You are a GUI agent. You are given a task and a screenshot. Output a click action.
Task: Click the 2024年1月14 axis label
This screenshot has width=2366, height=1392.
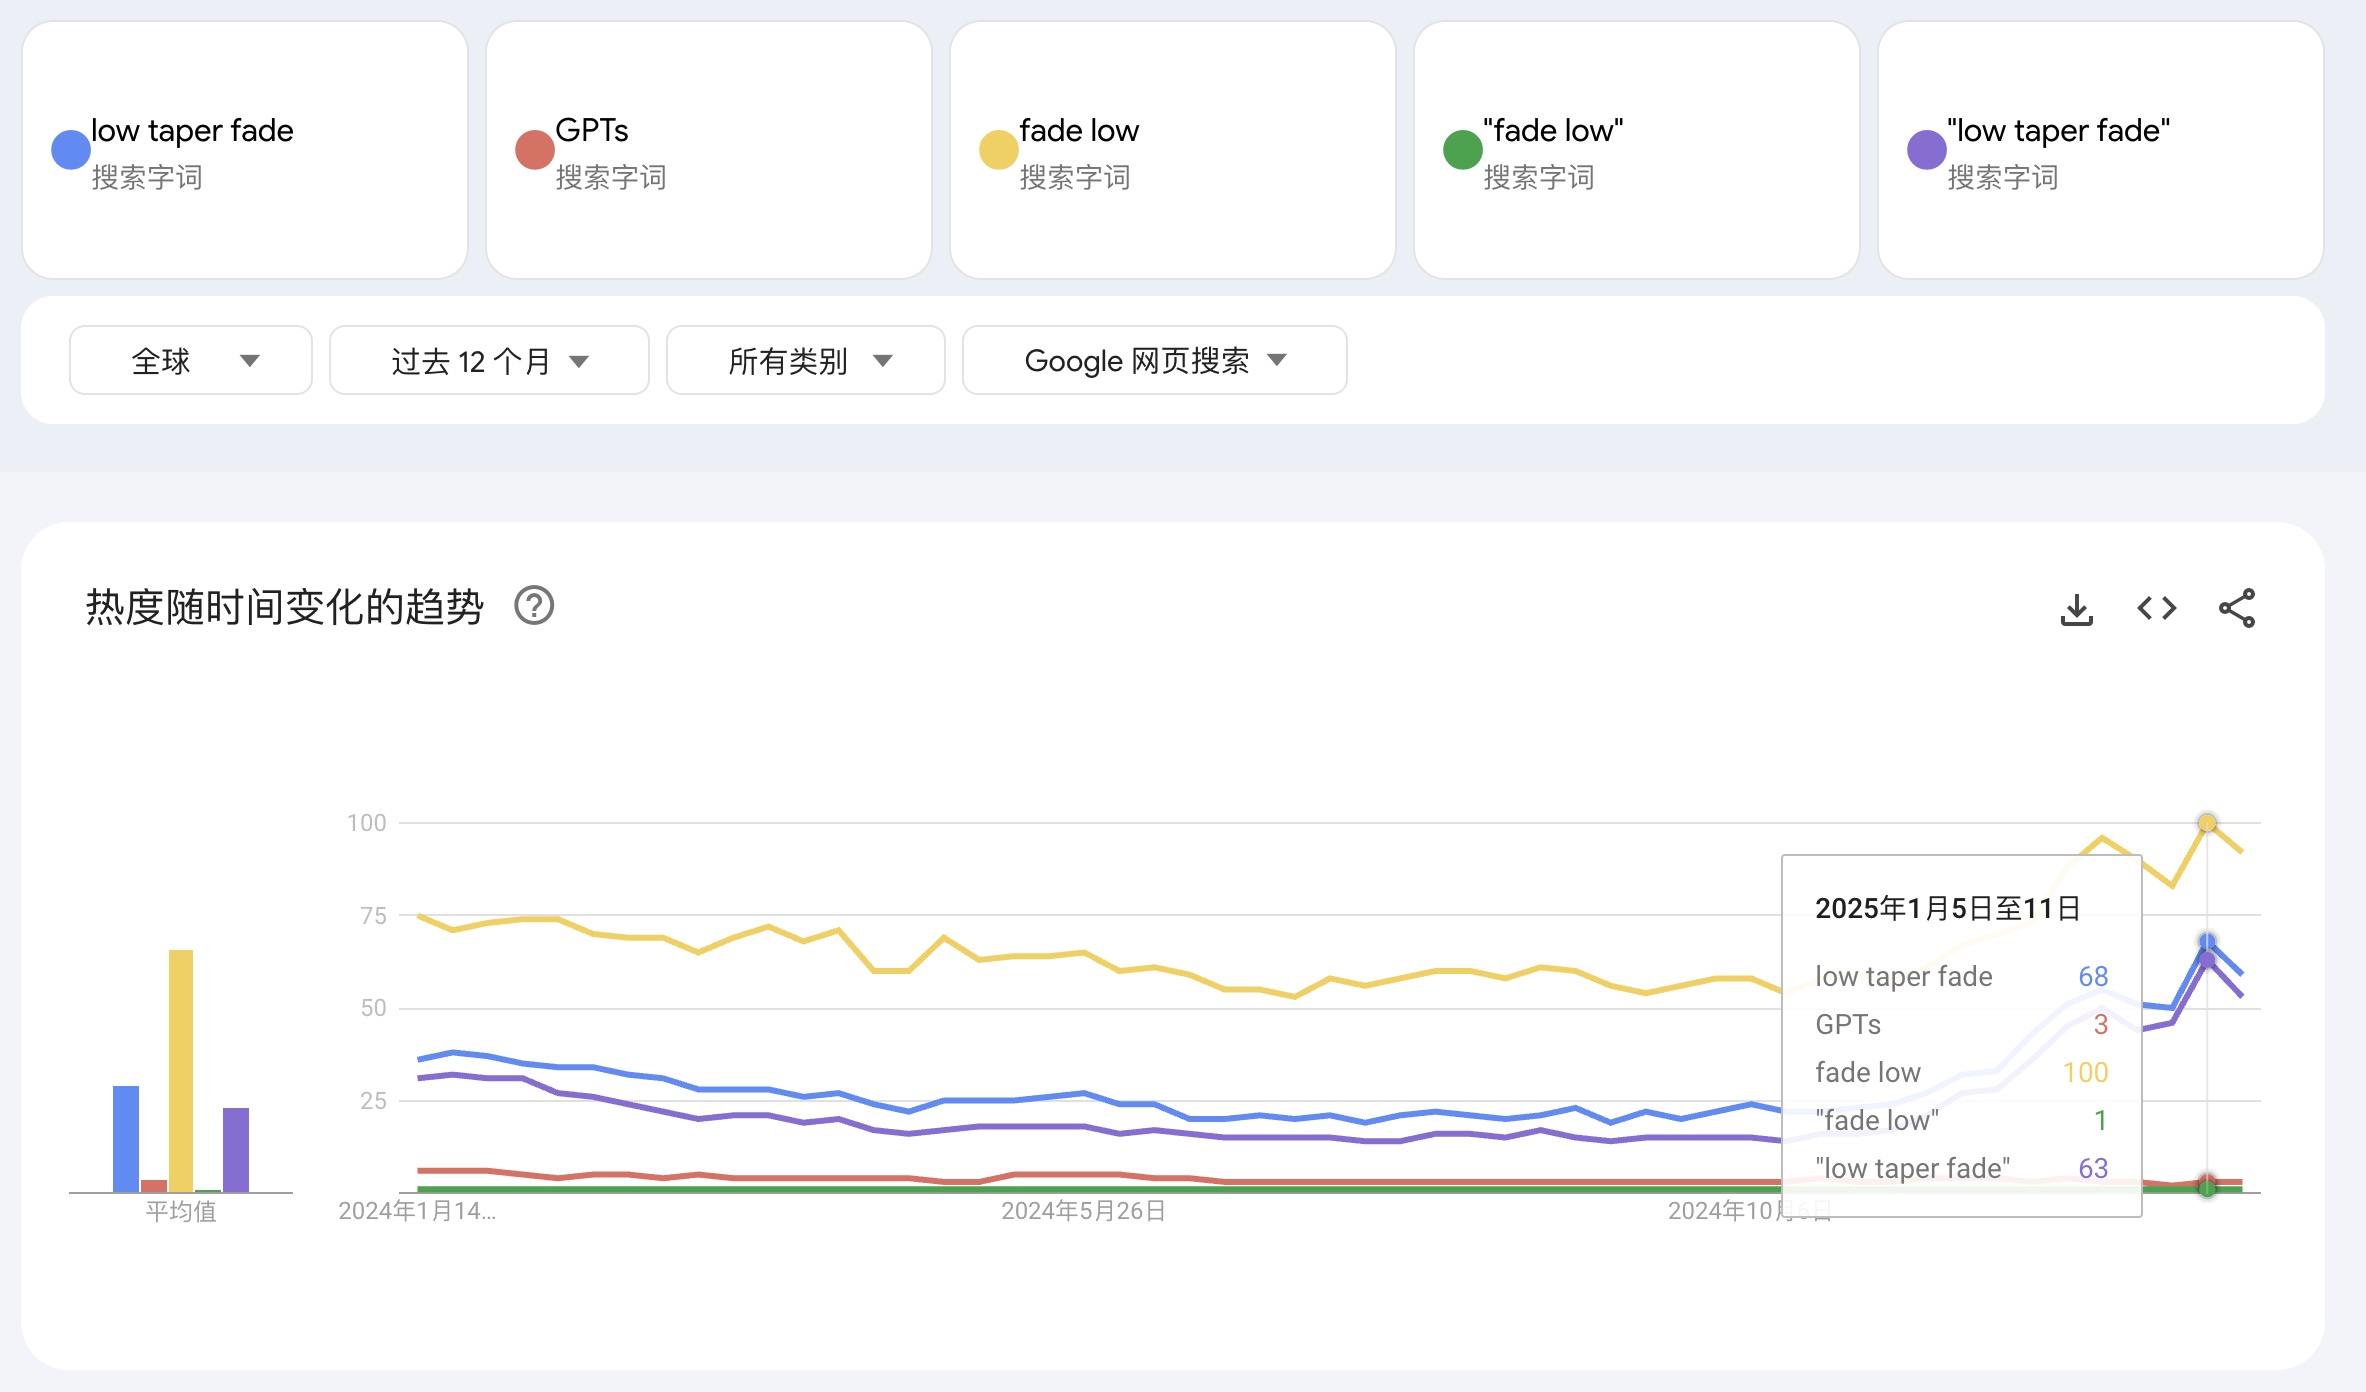tap(417, 1211)
